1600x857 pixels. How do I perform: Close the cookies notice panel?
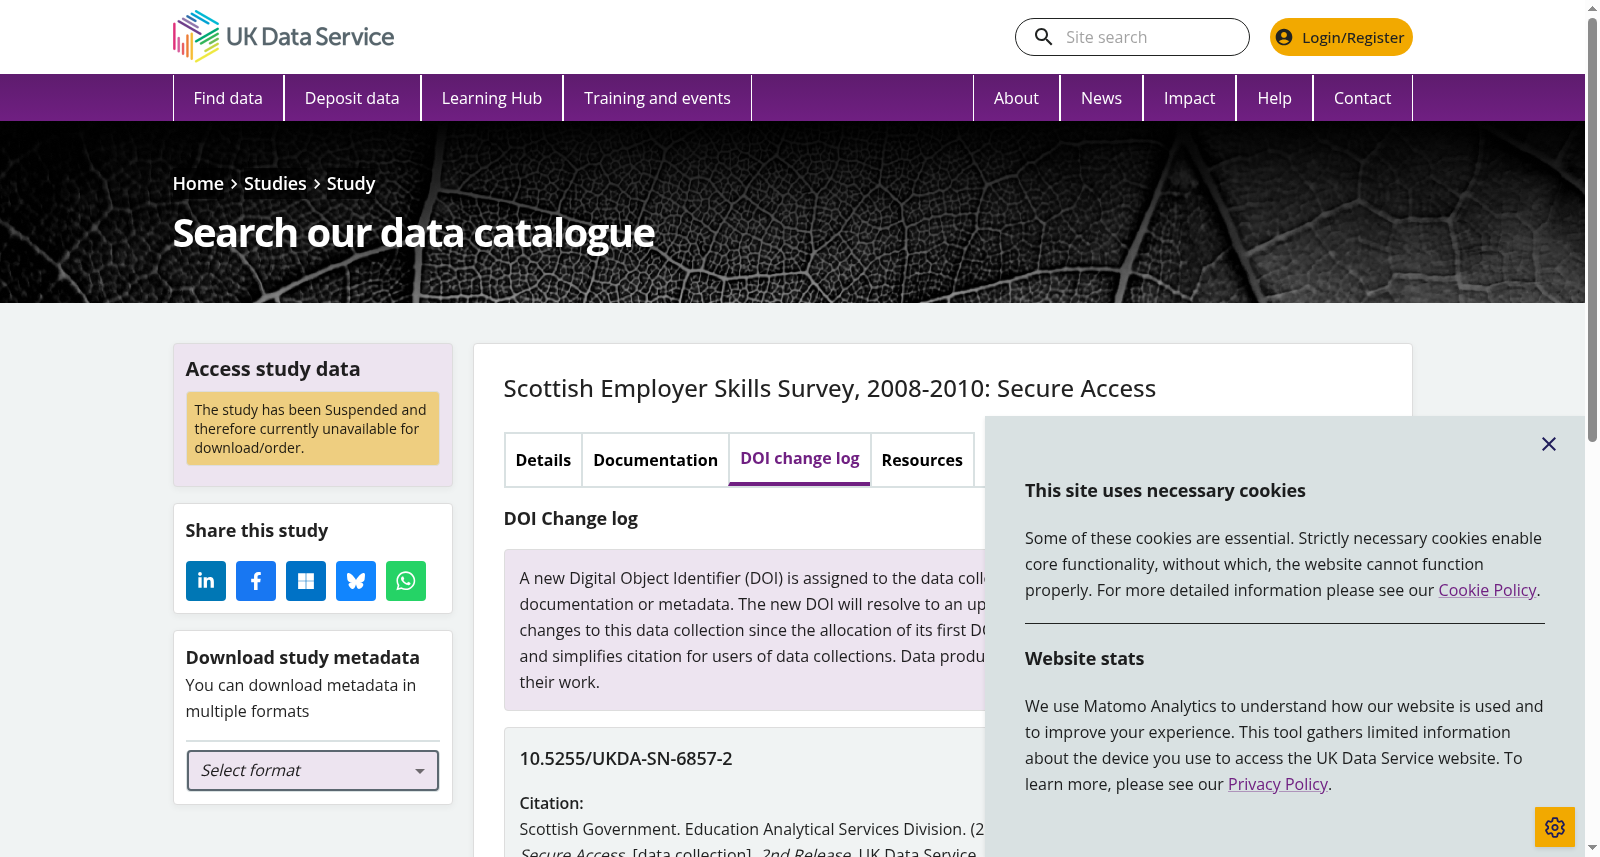click(x=1549, y=444)
